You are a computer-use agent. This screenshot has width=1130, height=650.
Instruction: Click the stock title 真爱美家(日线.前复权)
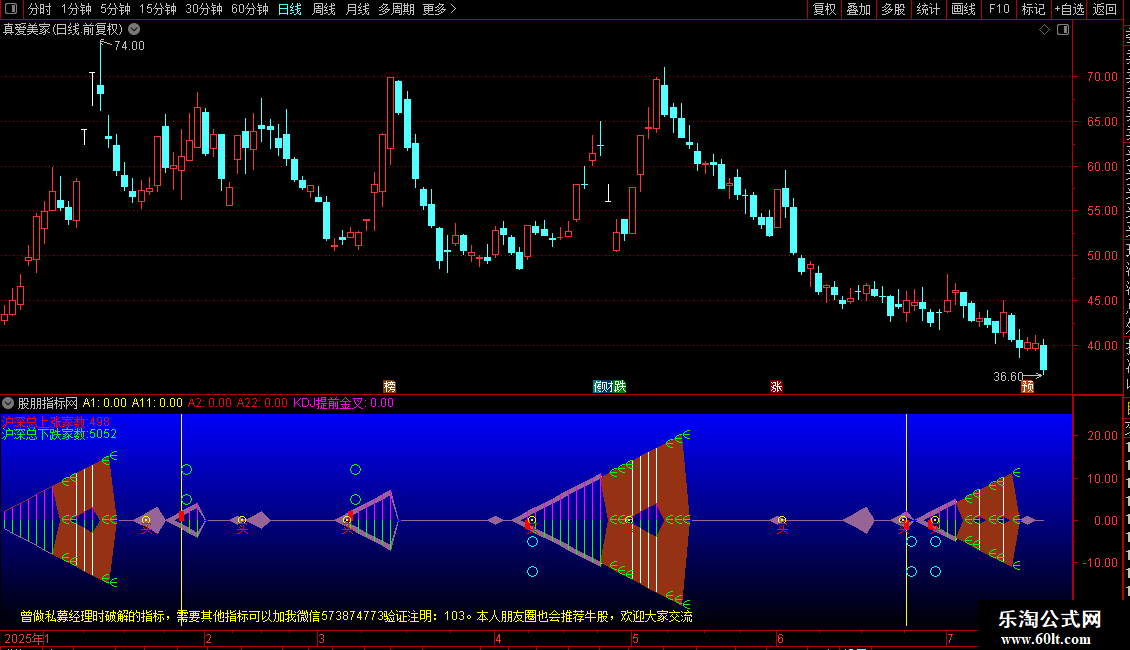click(63, 30)
